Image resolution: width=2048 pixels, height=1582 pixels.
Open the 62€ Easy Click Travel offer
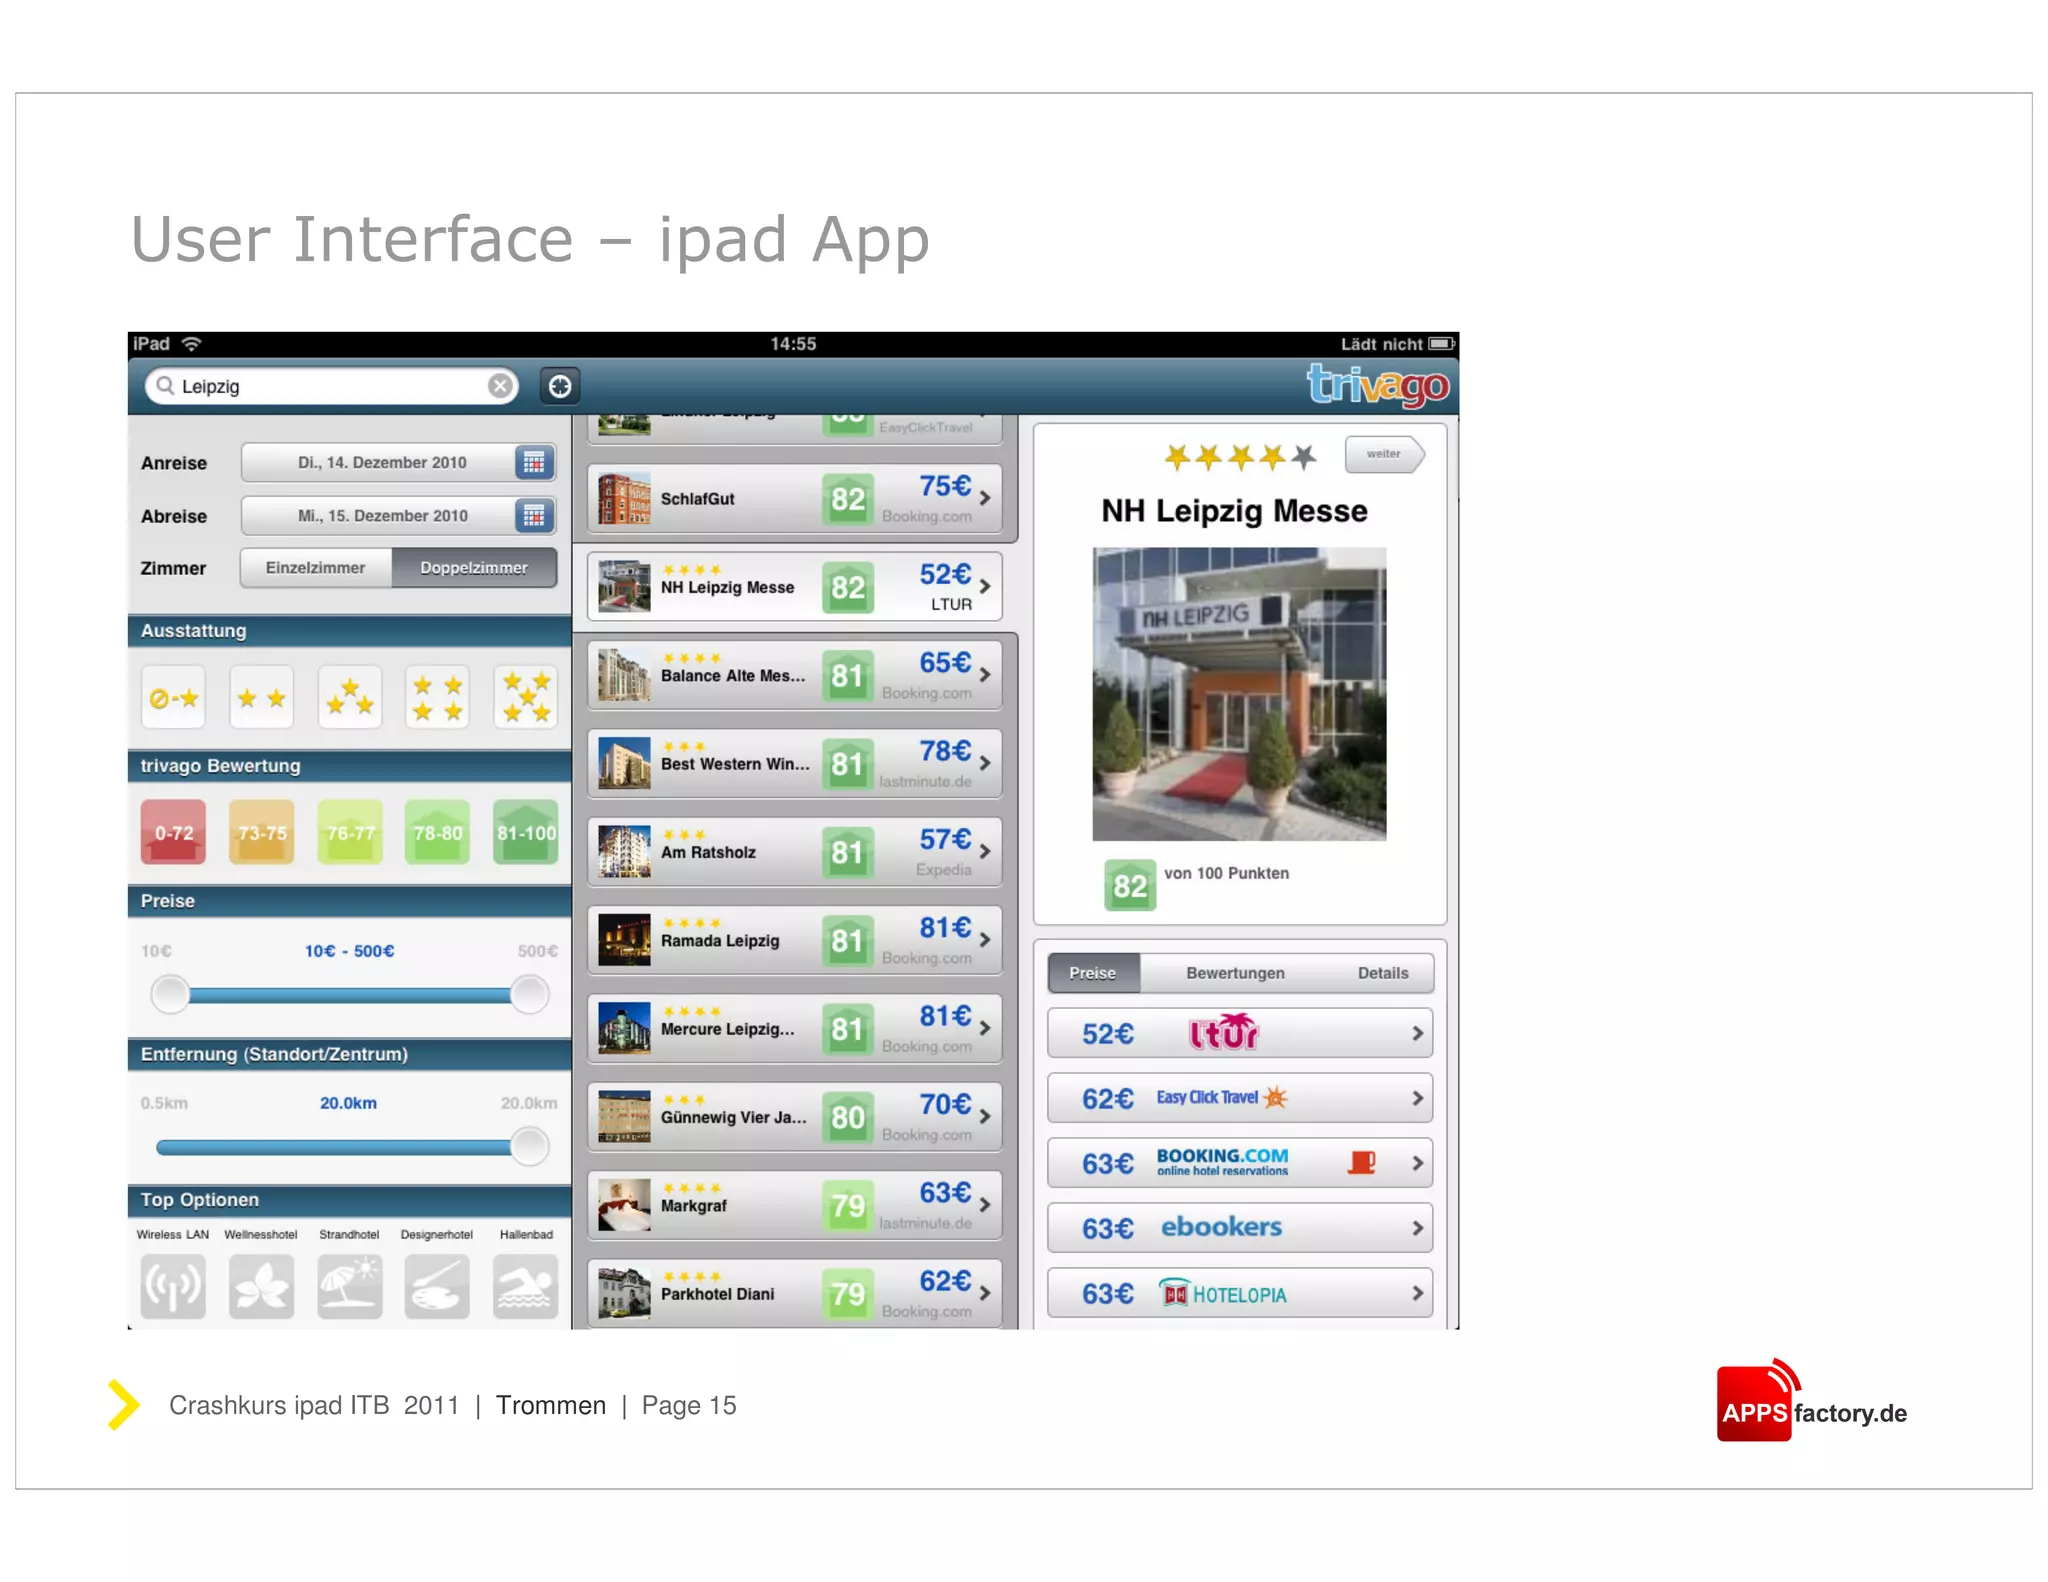tap(1240, 1098)
